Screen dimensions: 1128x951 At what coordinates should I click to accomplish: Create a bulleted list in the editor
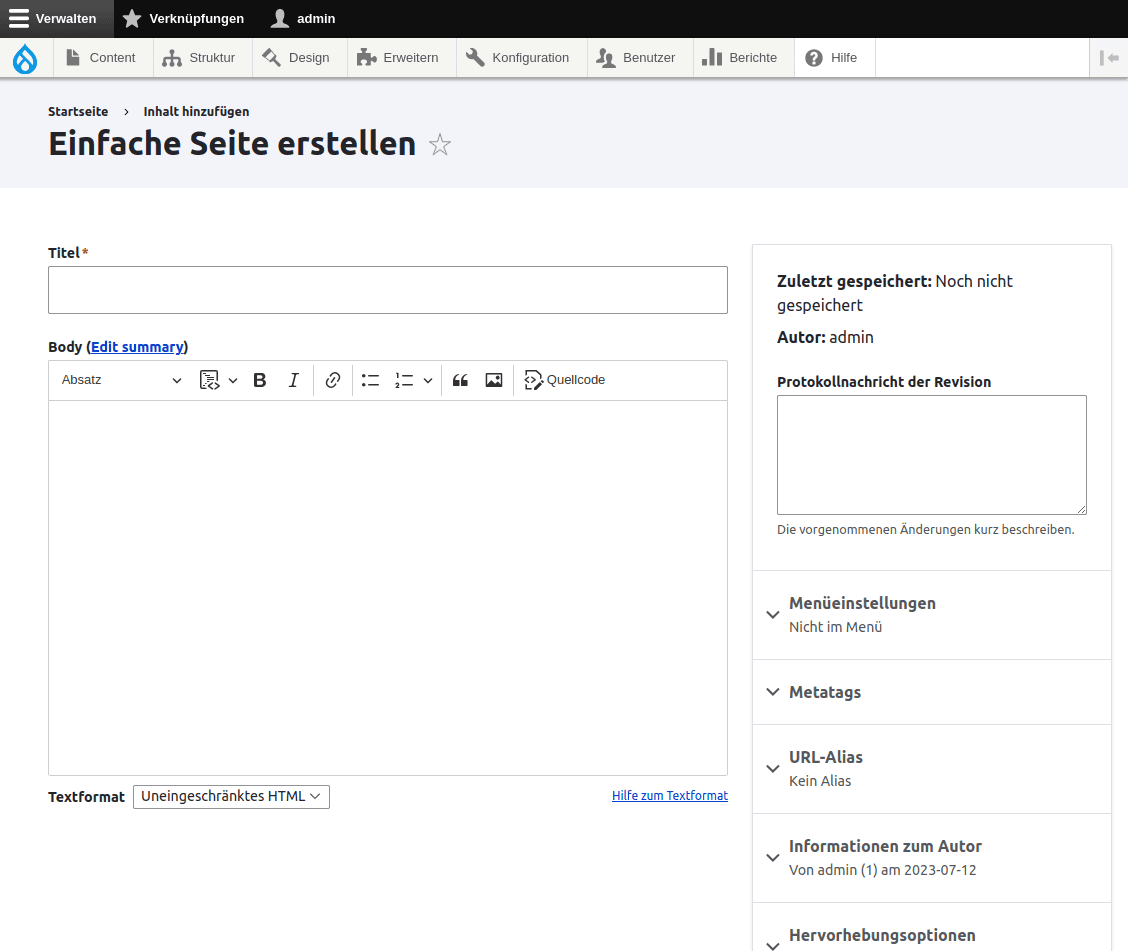[x=370, y=380]
